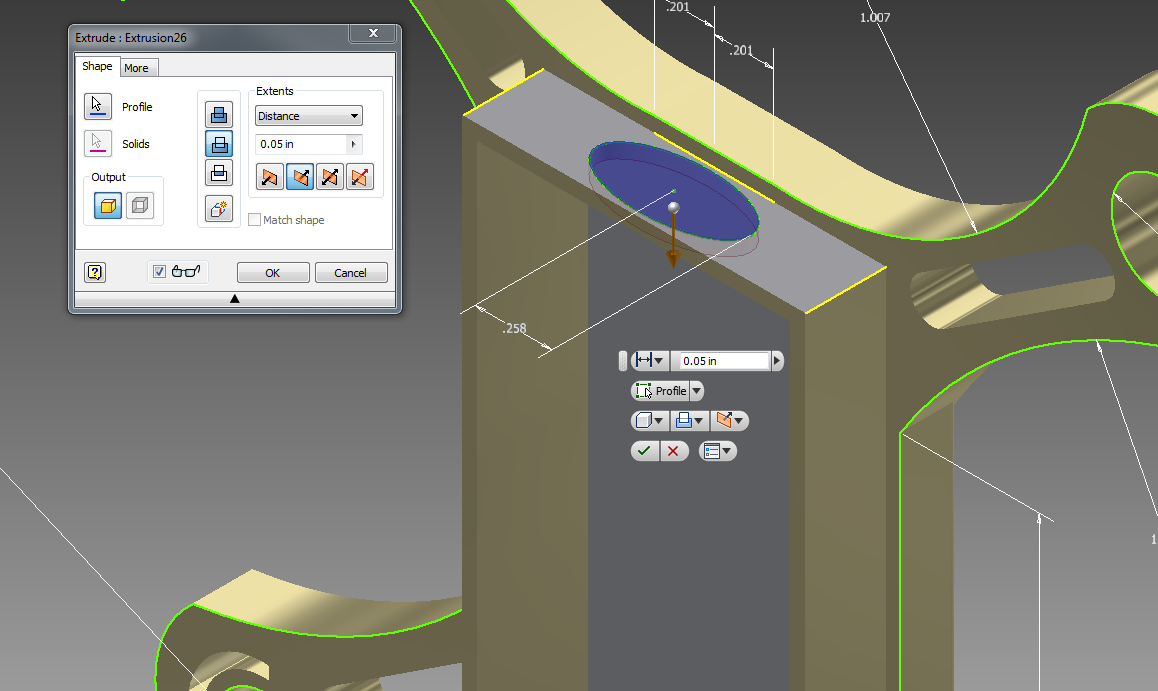1158x691 pixels.
Task: Choose Solid output type
Action: pos(108,205)
